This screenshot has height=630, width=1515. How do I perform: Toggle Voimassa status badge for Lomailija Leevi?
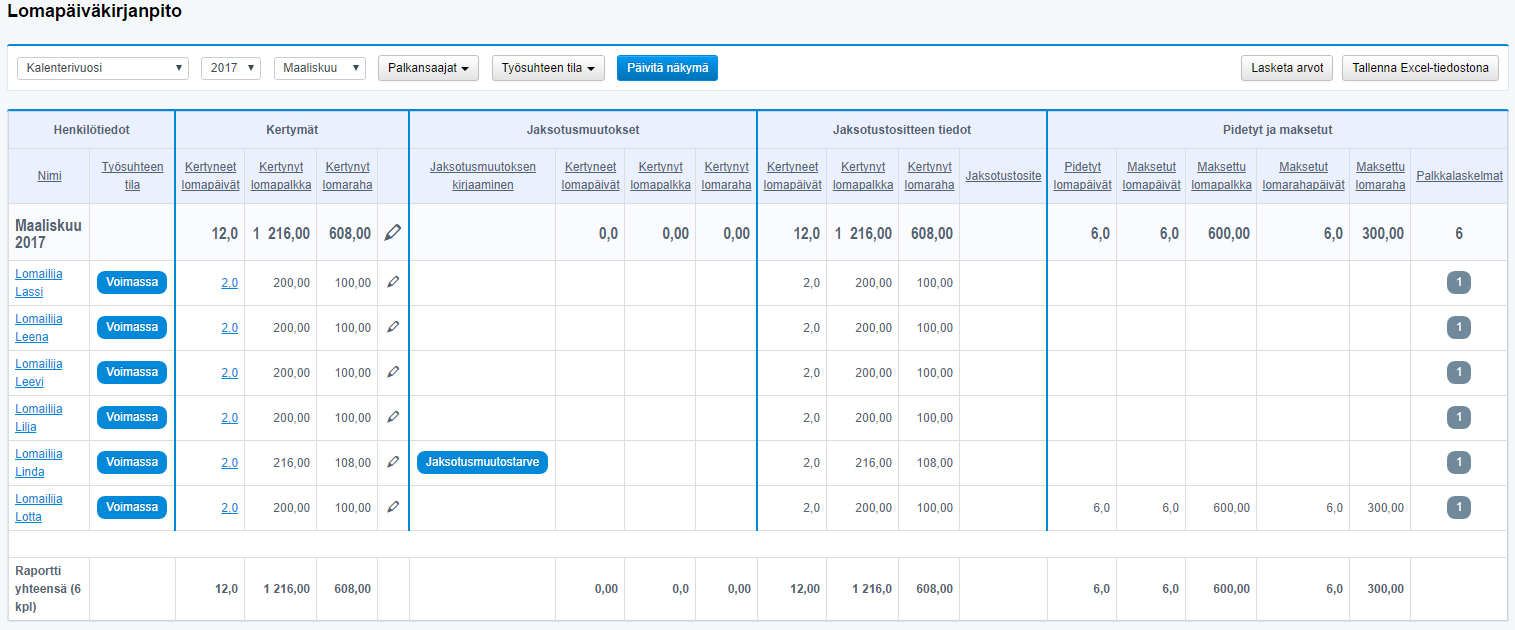tap(132, 372)
